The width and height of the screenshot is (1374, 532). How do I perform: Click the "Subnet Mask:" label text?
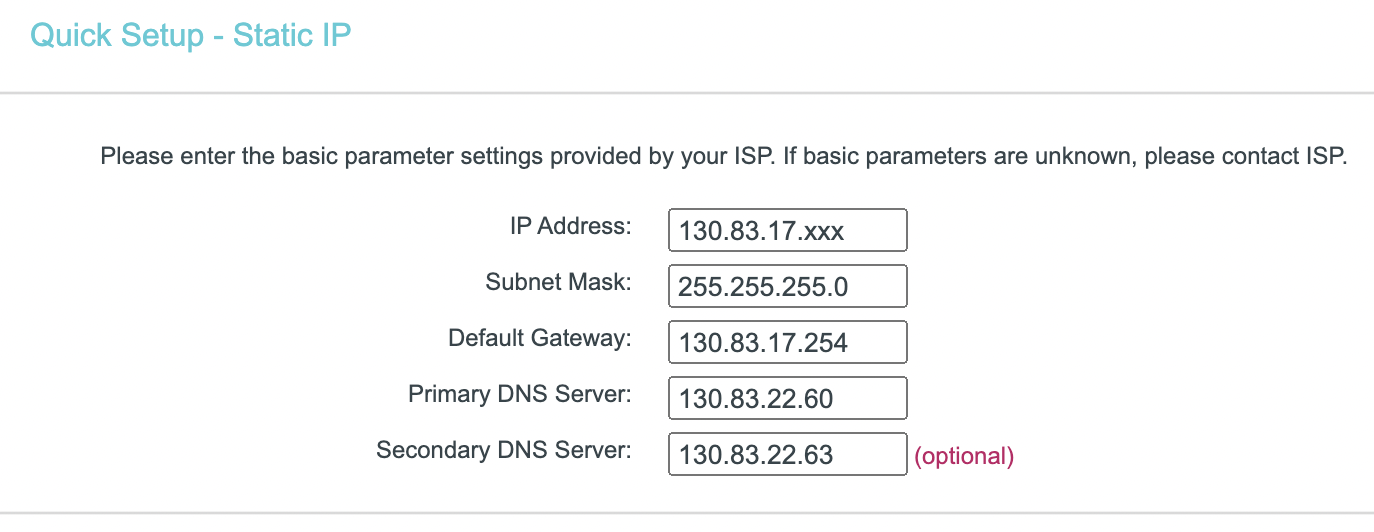(x=558, y=282)
